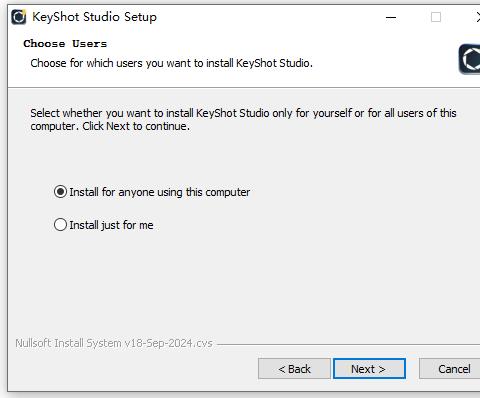Screen dimensions: 480x398
Task: Click the empty space in the title bar
Action: pos(267,17)
